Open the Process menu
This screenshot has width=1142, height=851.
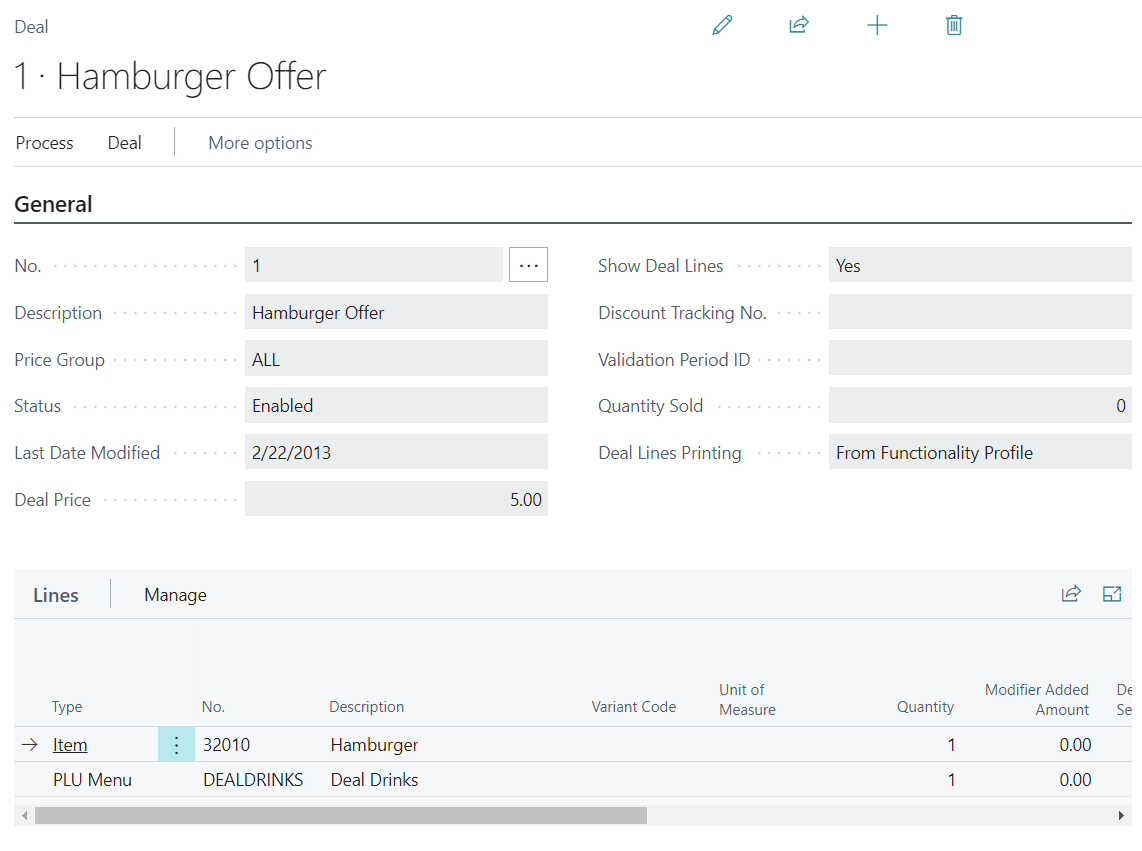(x=45, y=143)
